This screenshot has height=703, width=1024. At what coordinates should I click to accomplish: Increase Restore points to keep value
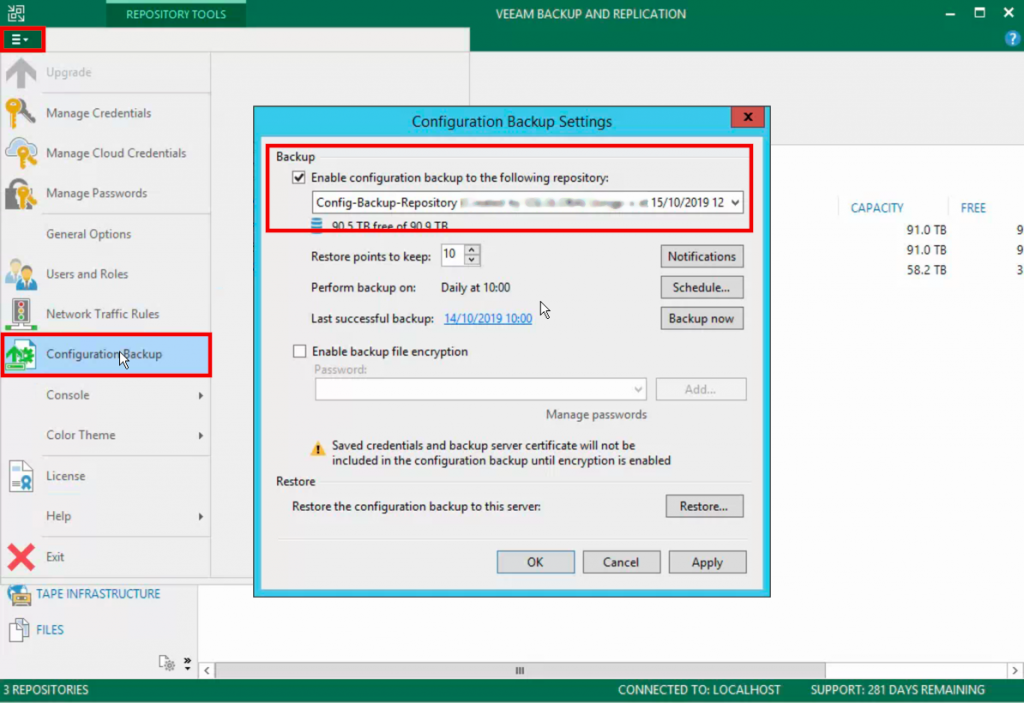coord(472,250)
